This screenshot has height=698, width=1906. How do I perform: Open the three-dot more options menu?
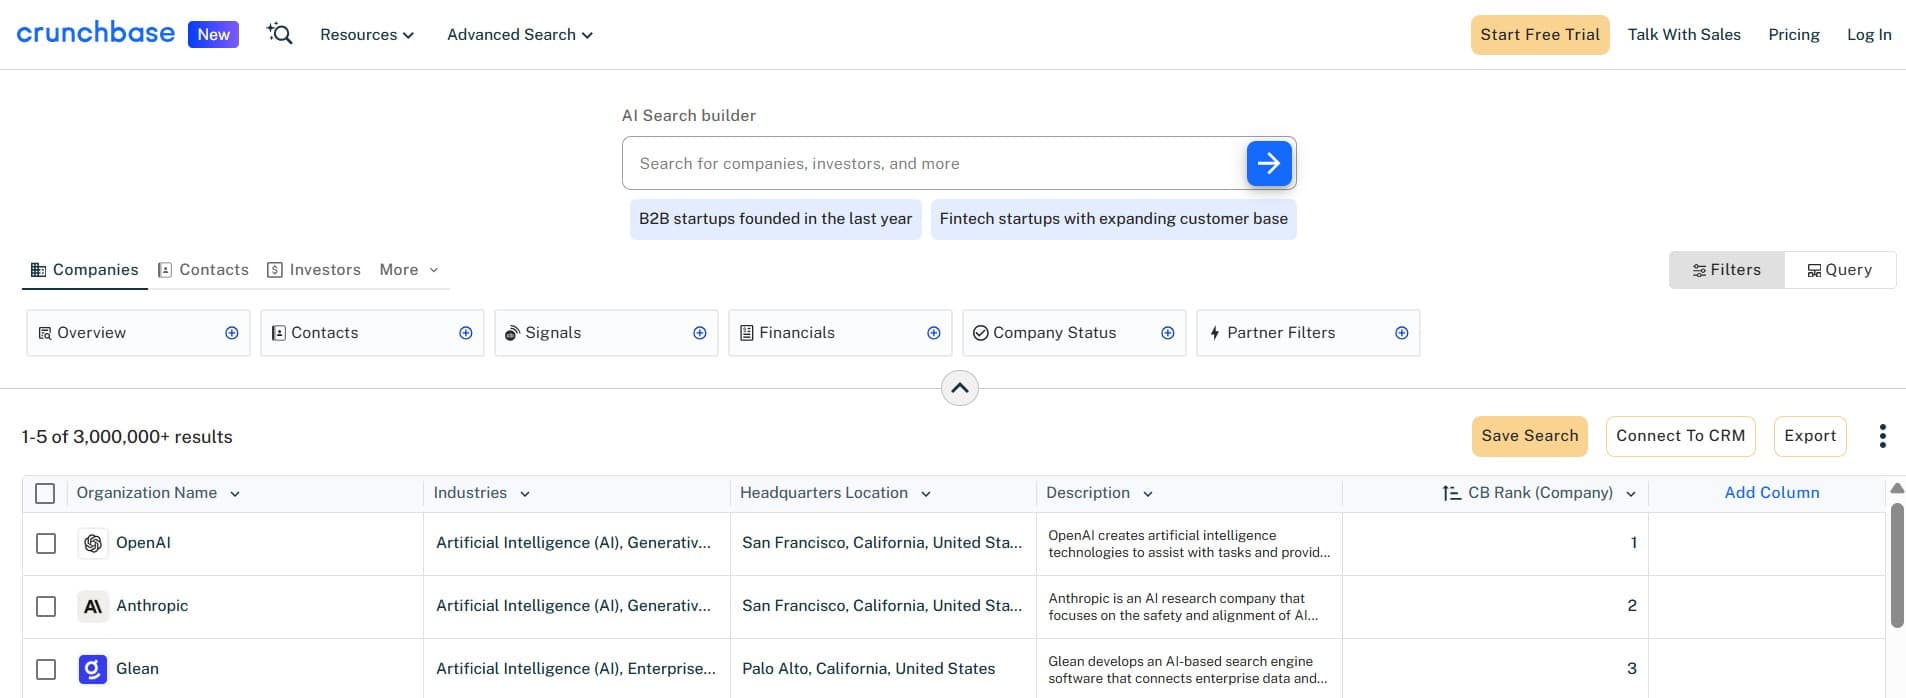1883,436
